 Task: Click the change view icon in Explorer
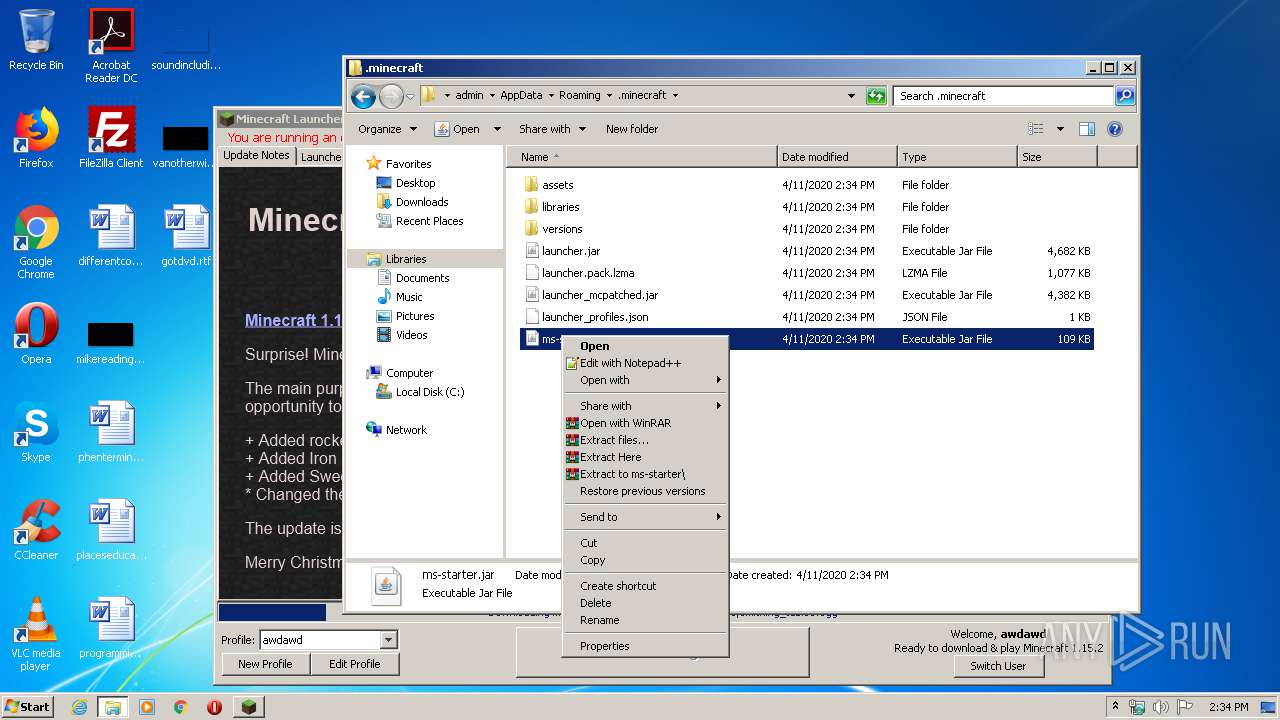click(x=1036, y=129)
